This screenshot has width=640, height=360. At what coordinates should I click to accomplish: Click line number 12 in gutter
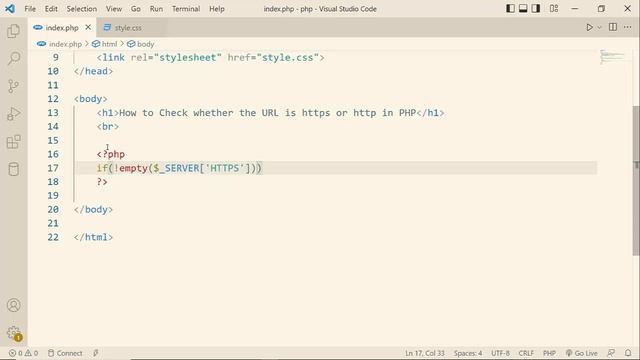(53, 99)
